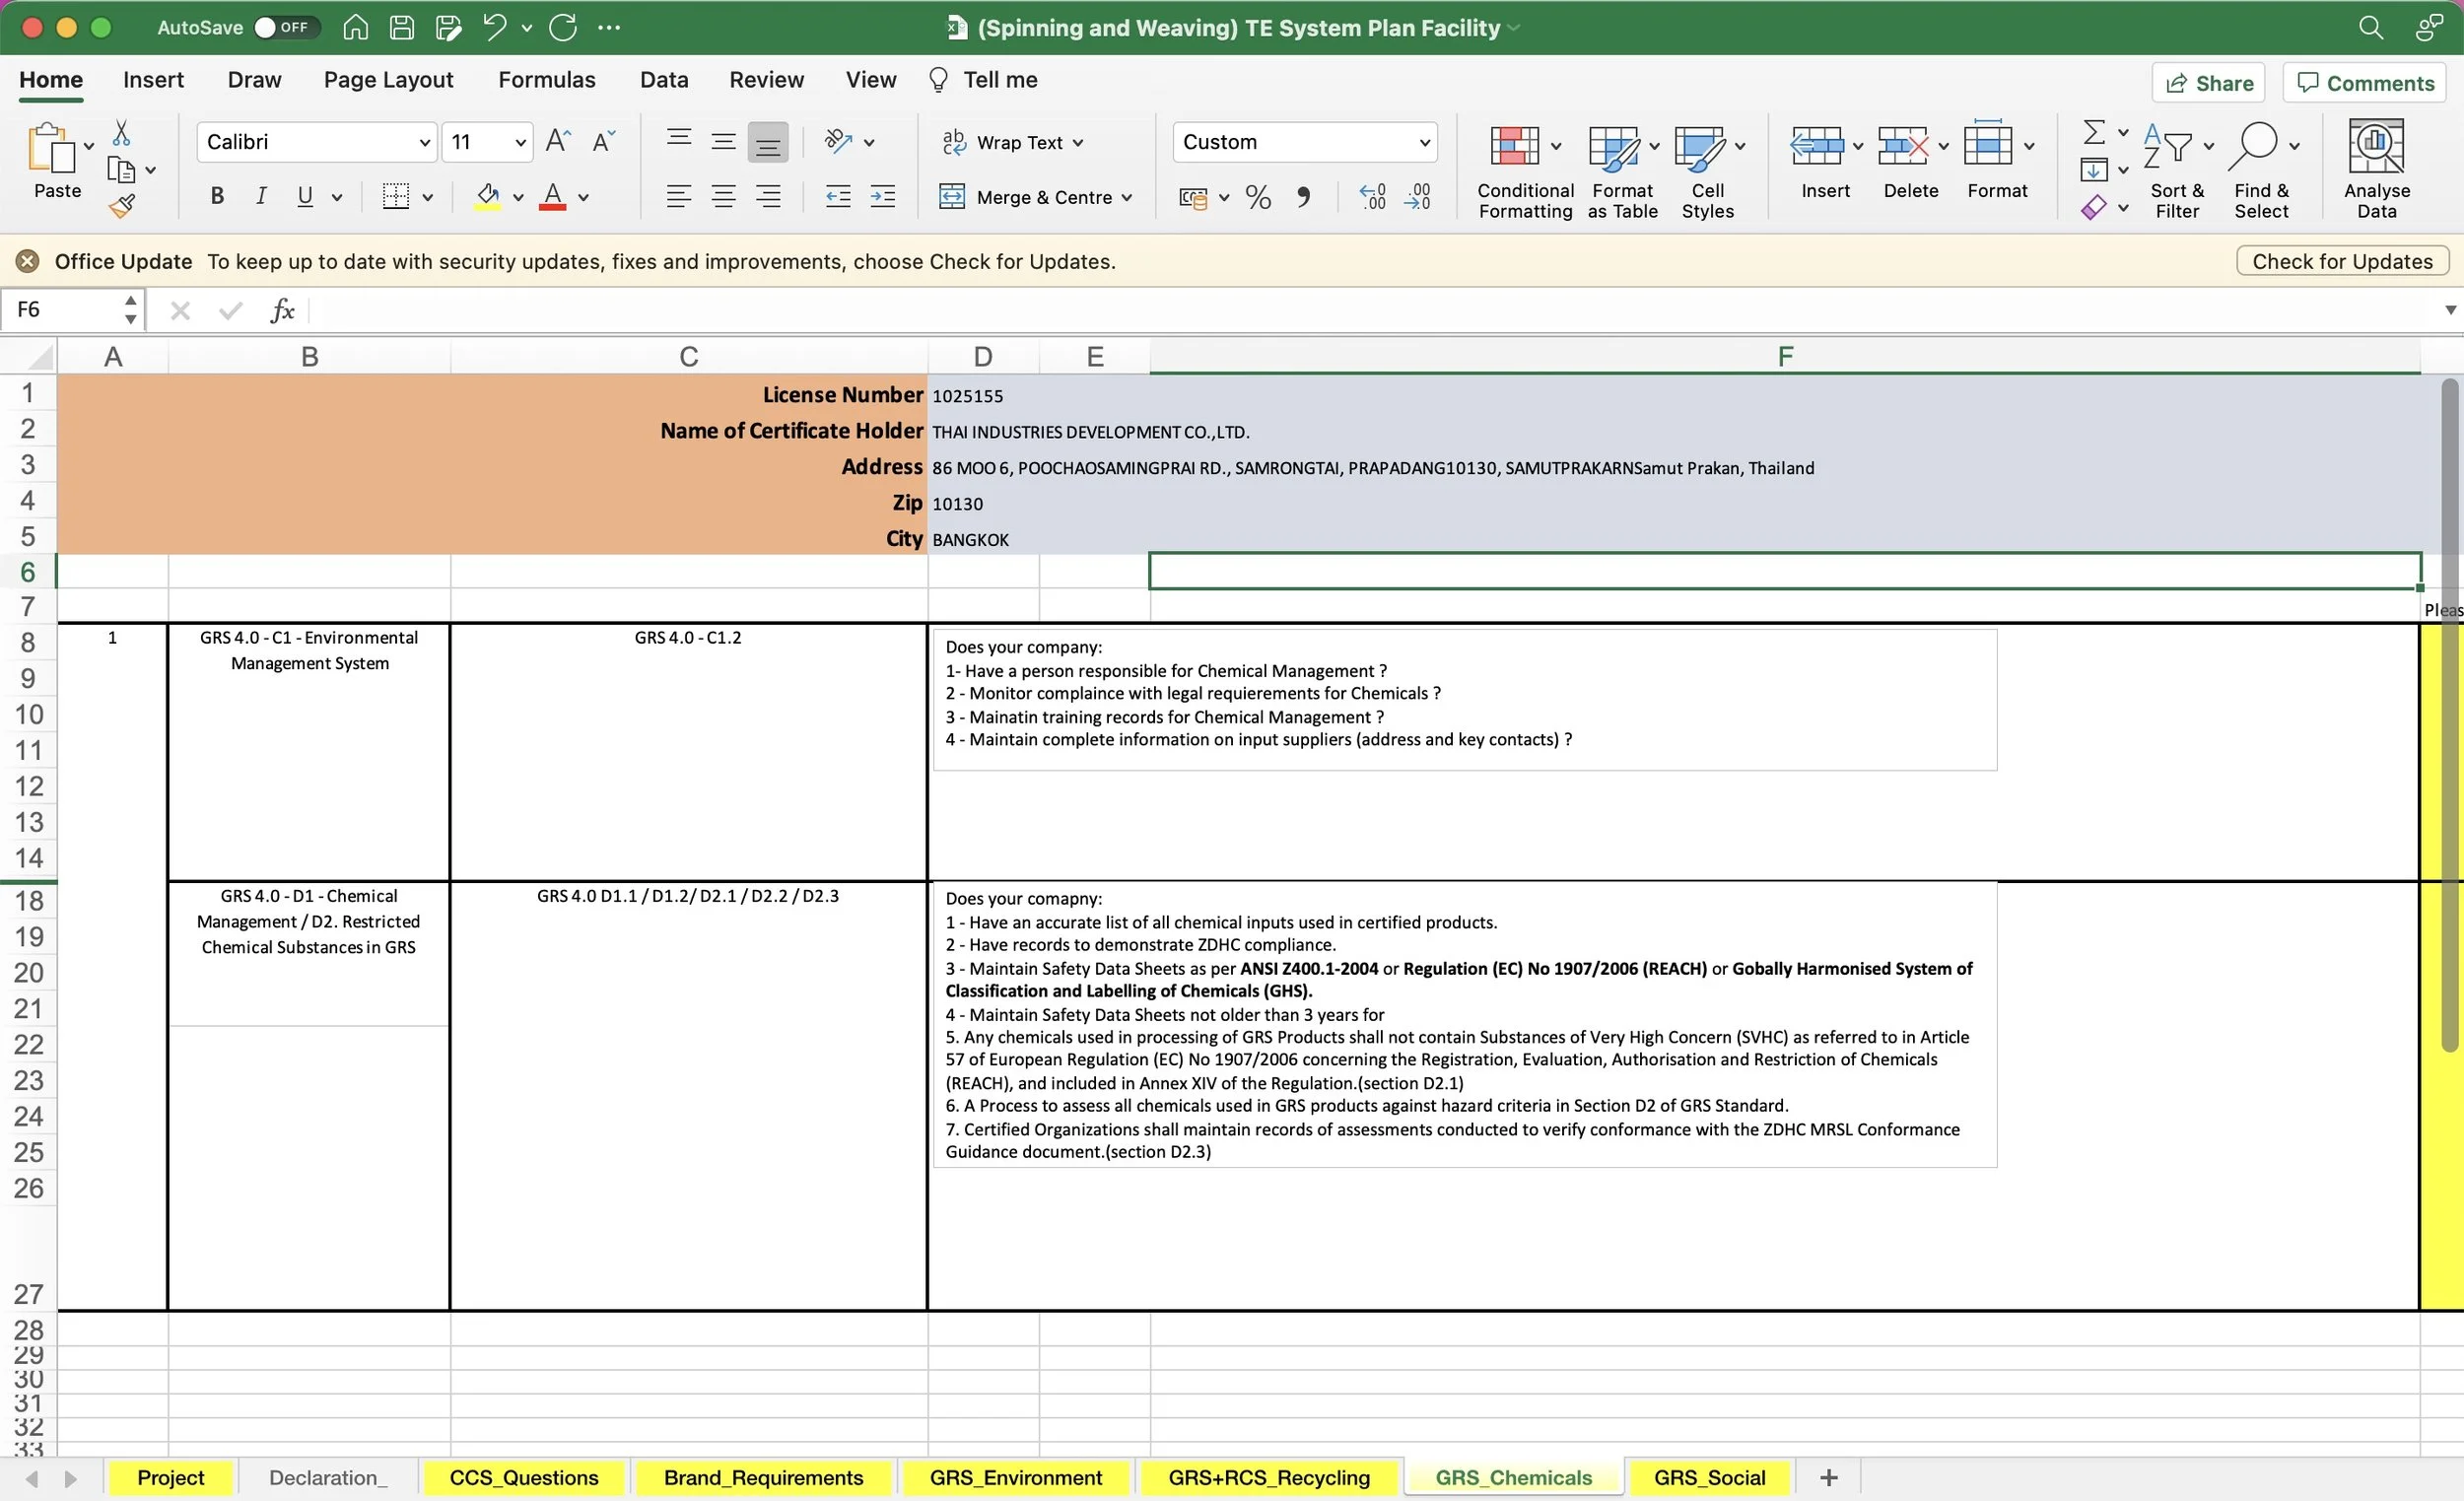The width and height of the screenshot is (2464, 1501).
Task: Click the Redo arrow
Action: [563, 27]
